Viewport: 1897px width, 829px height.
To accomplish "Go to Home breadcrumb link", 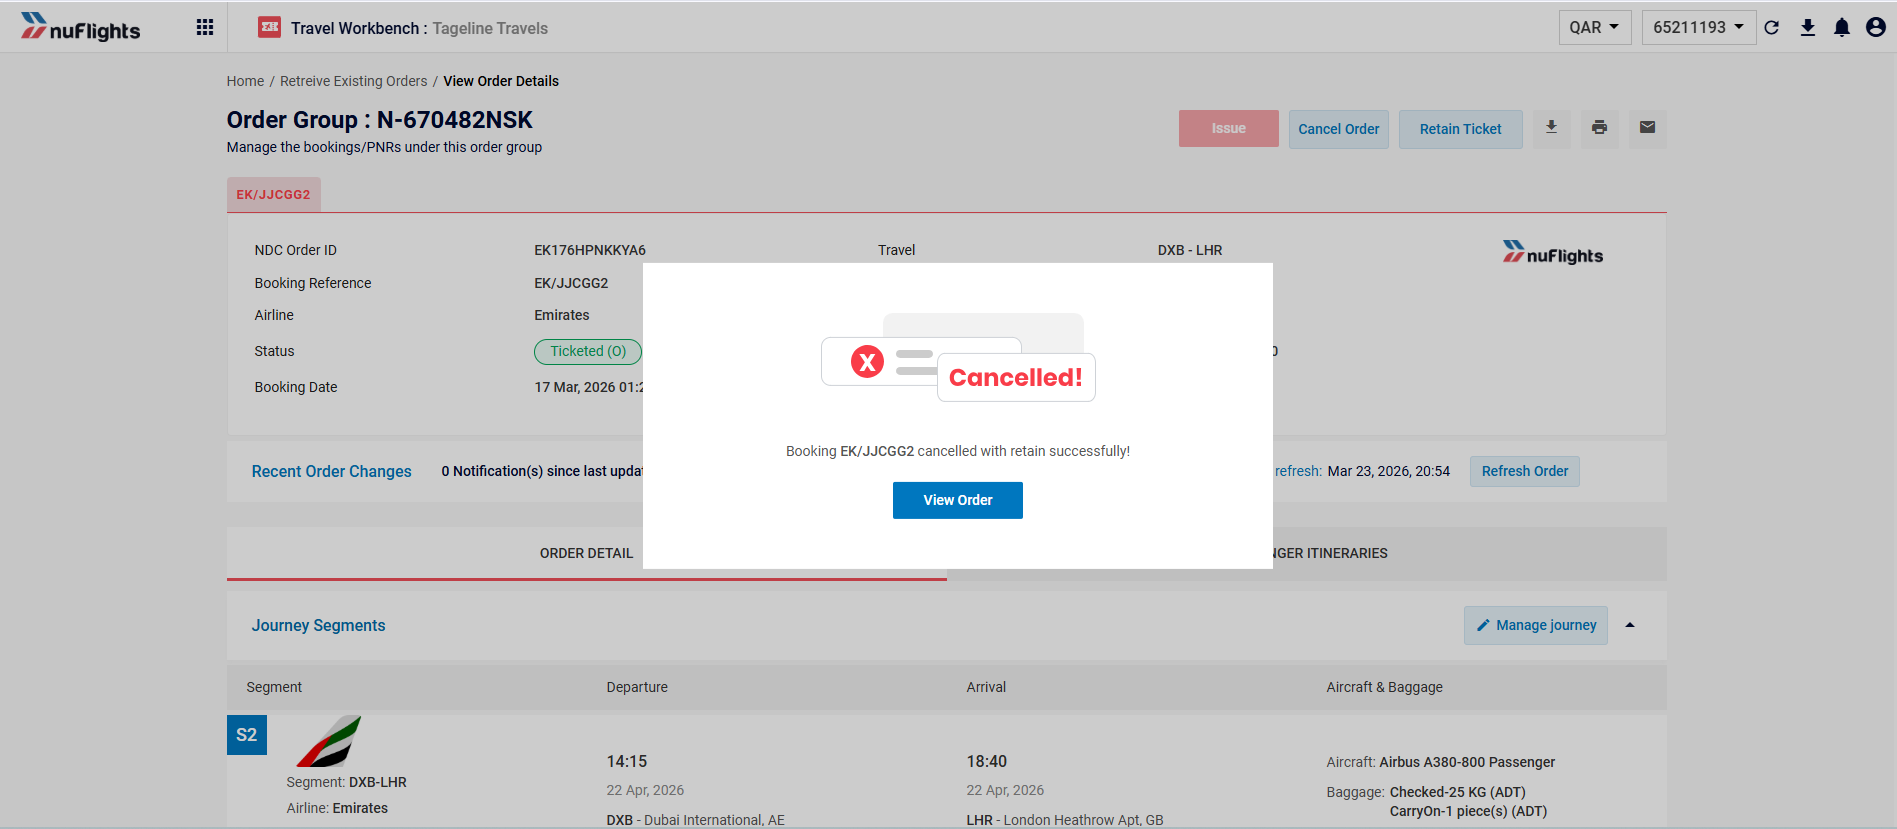I will (245, 81).
